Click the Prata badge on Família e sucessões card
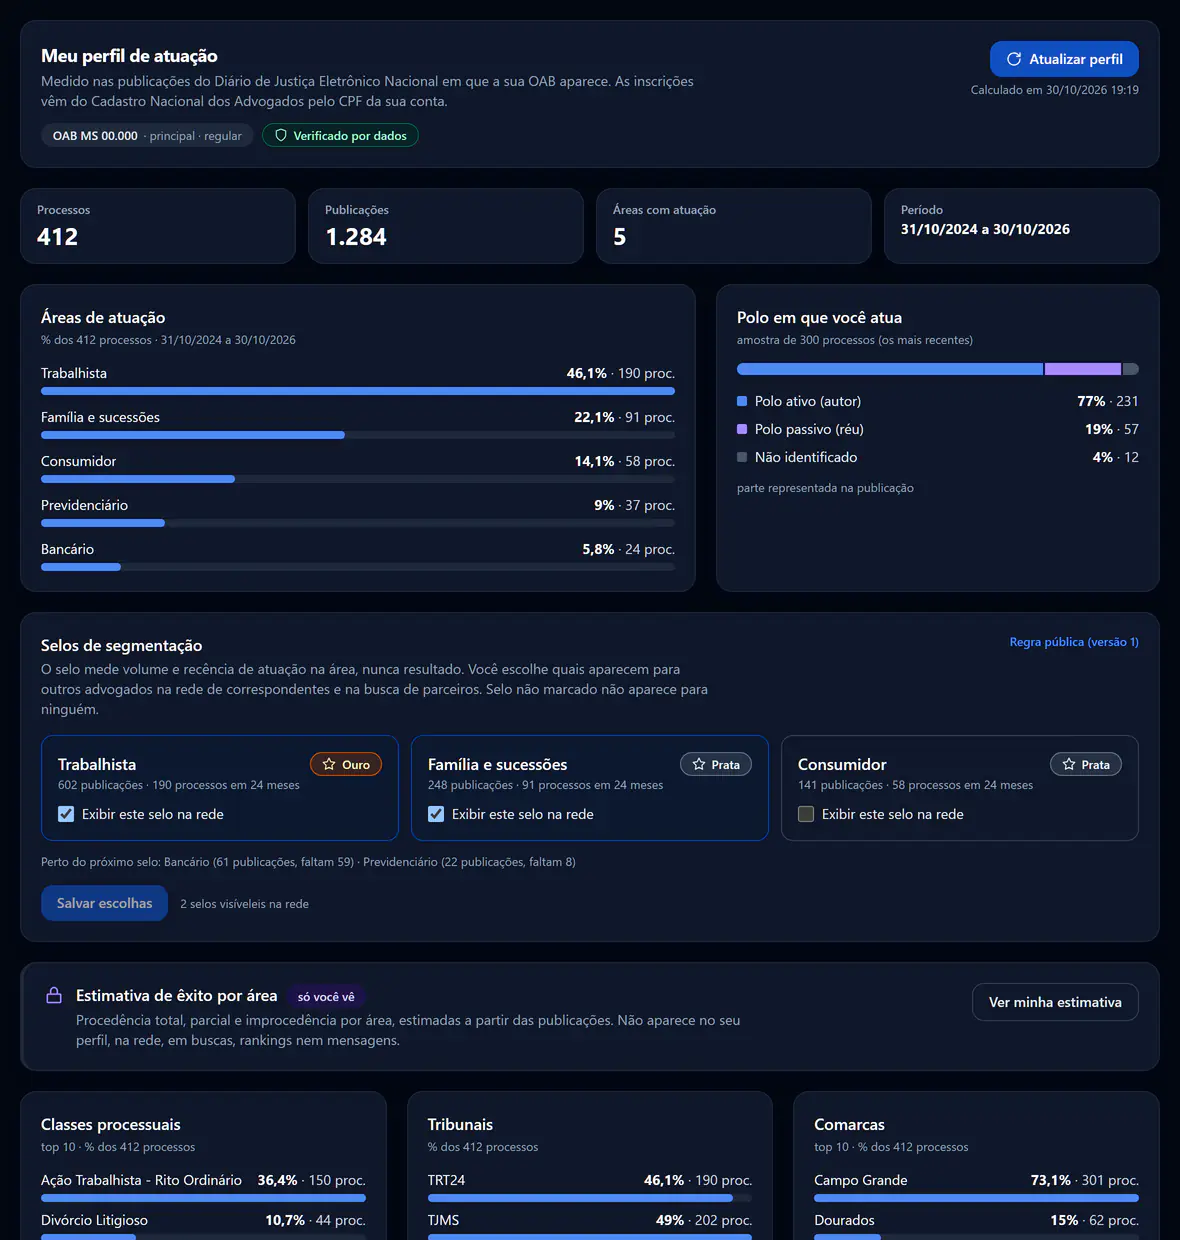This screenshot has width=1180, height=1240. tap(716, 764)
